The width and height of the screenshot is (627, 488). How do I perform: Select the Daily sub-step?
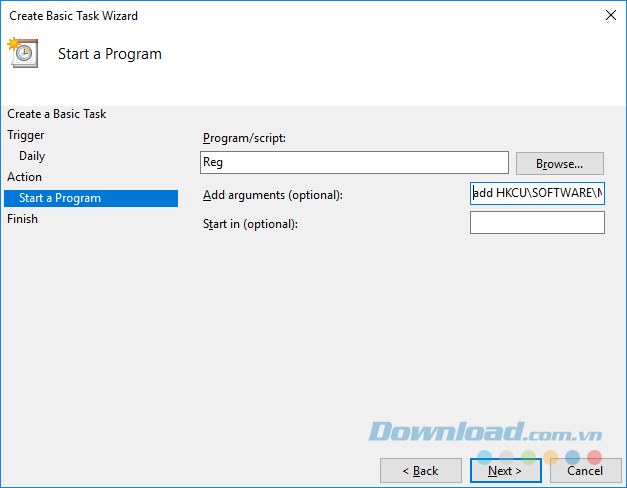[32, 156]
